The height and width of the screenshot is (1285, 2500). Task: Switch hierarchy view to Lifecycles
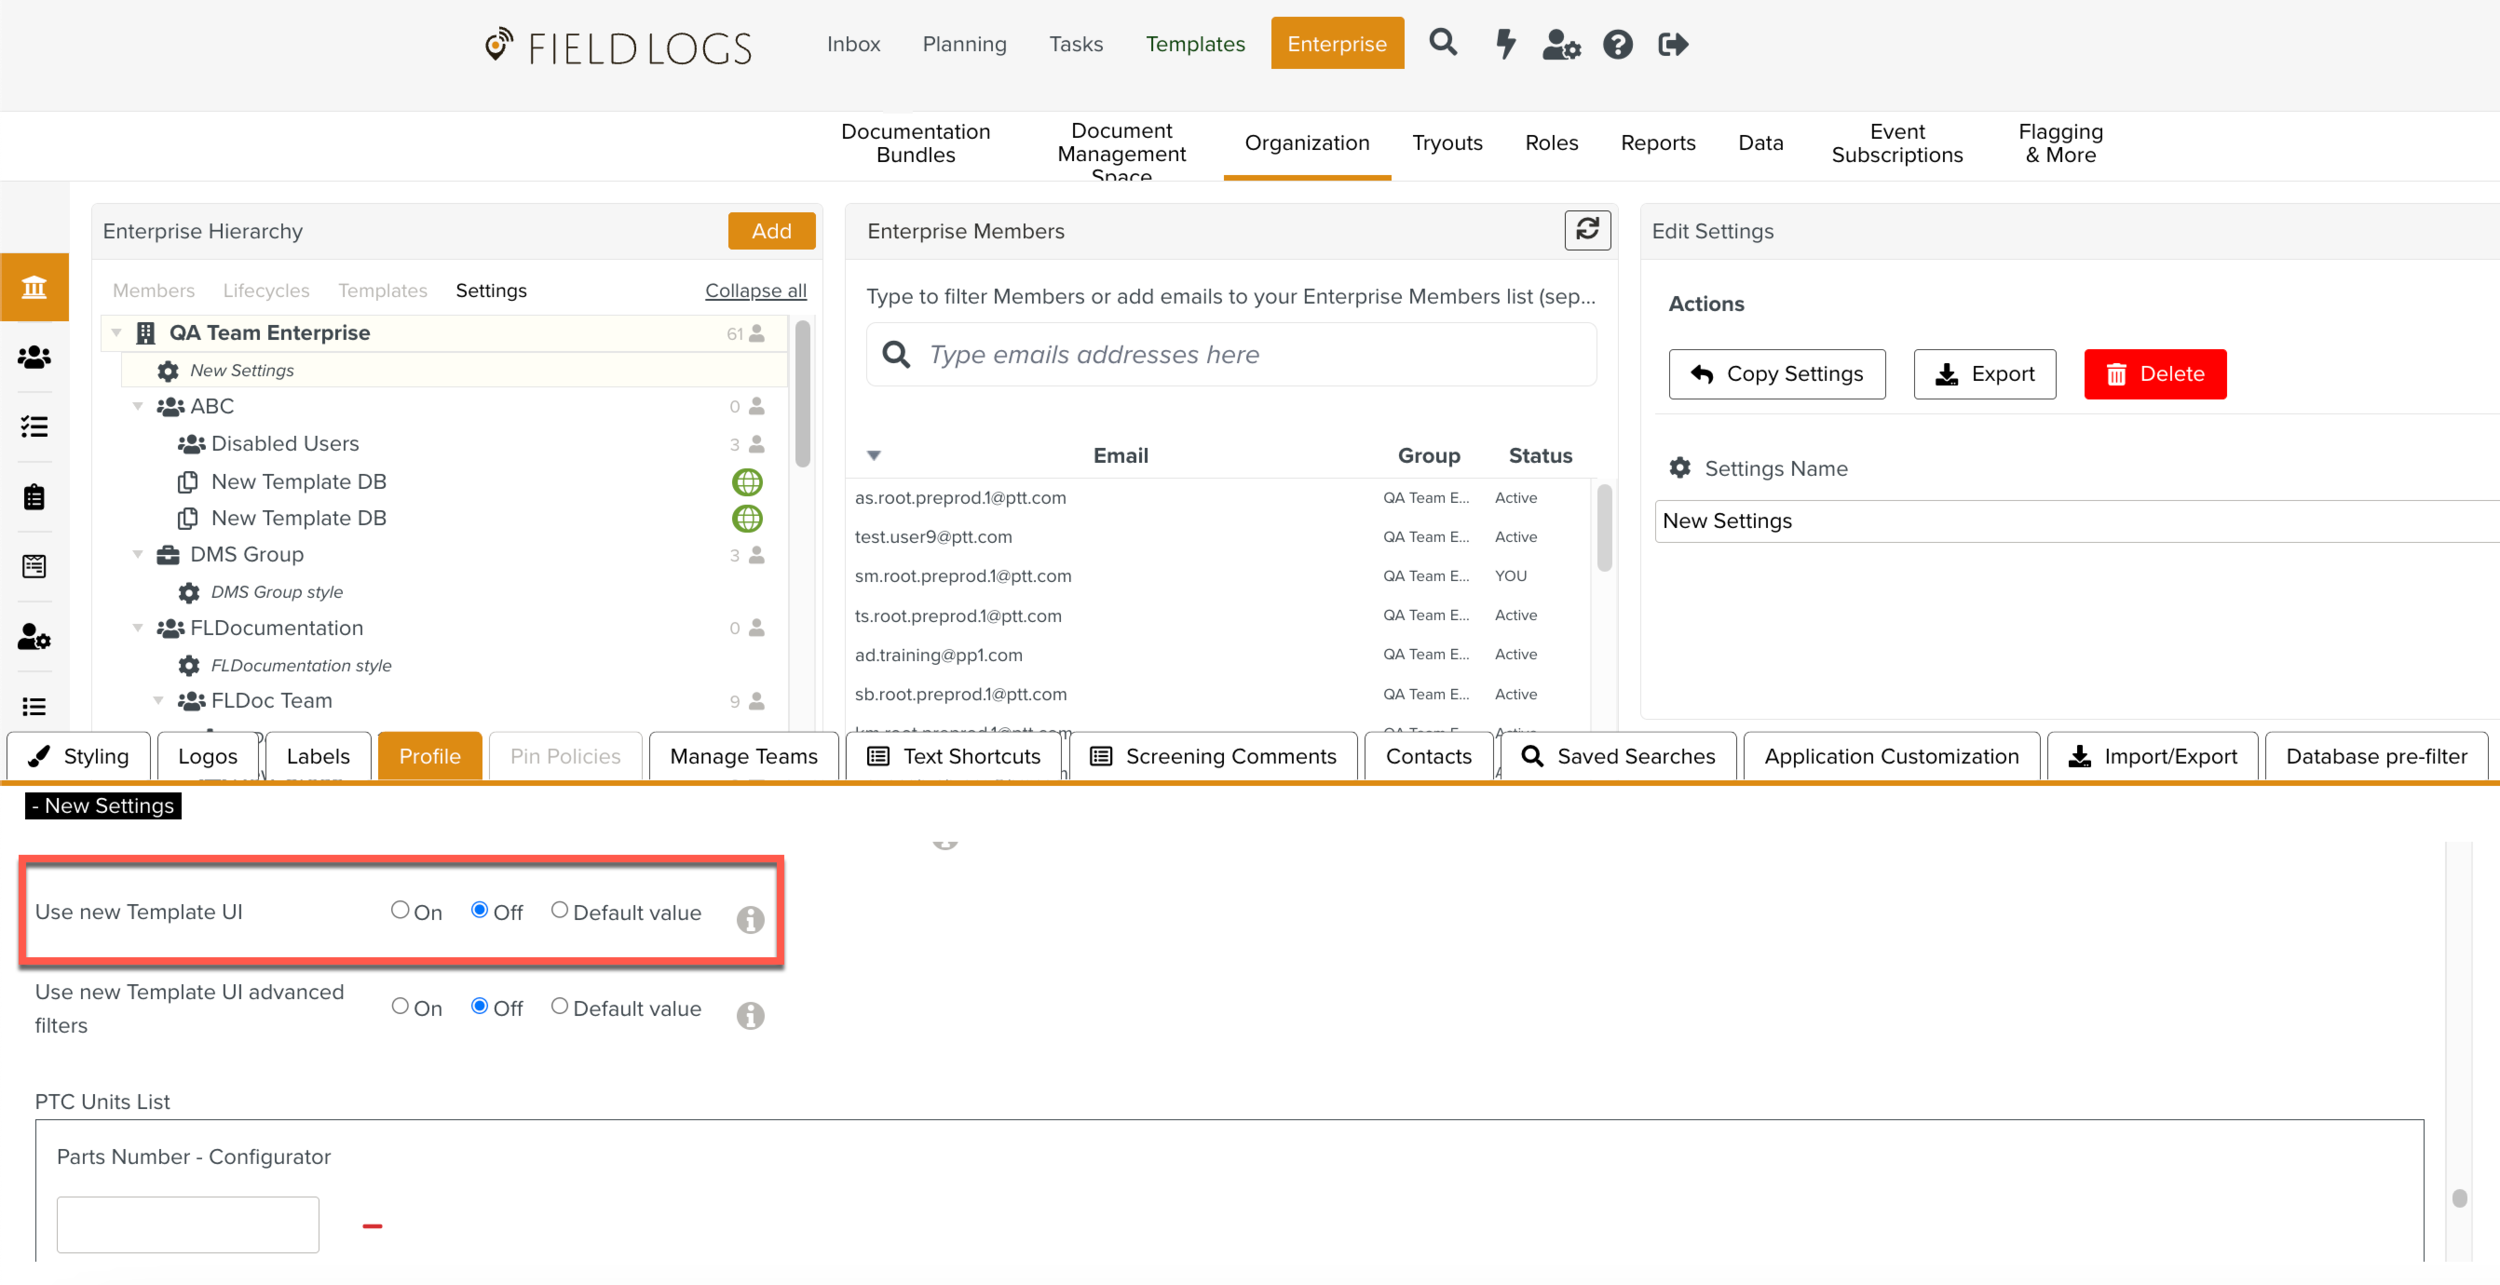(x=266, y=291)
